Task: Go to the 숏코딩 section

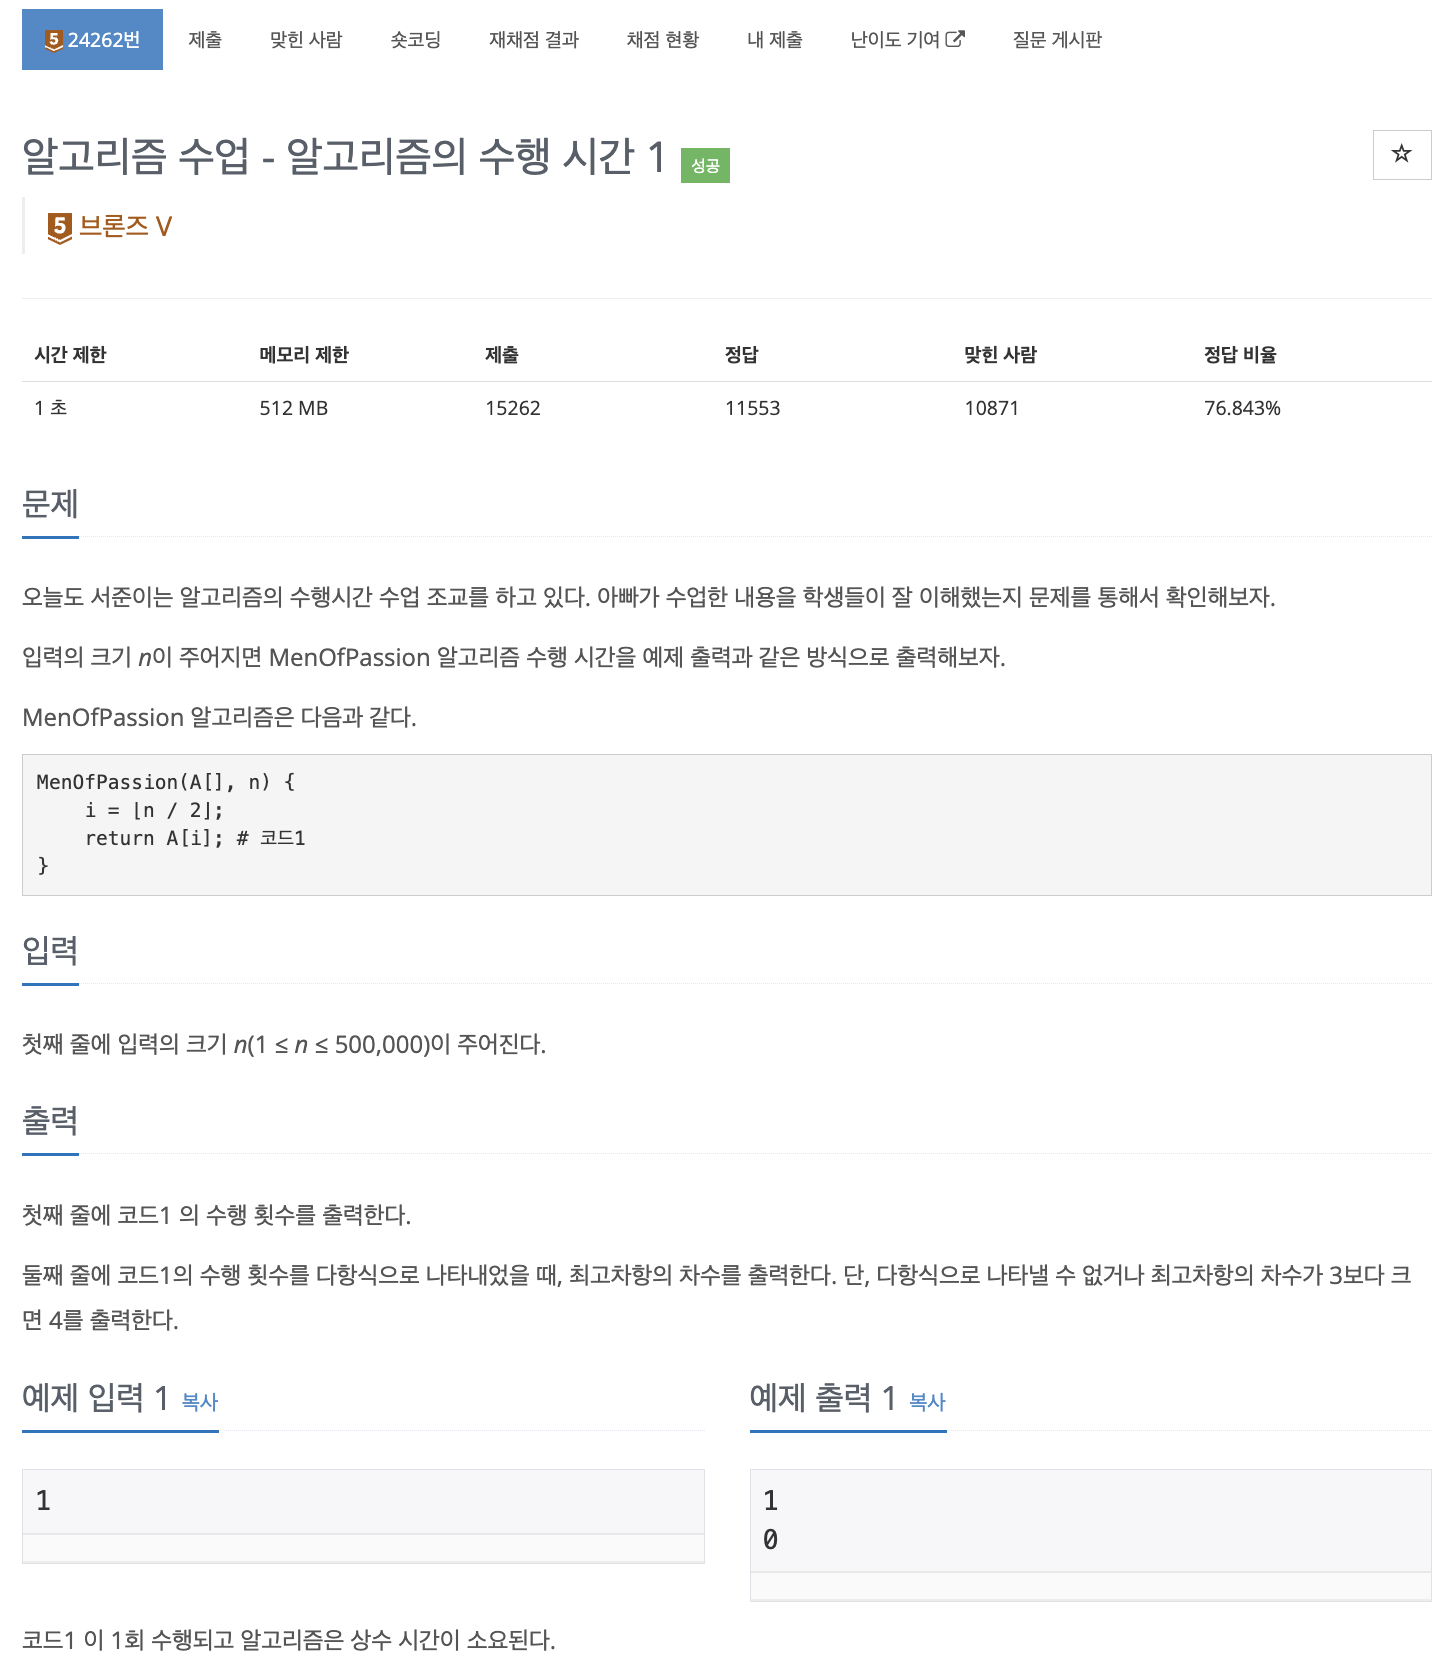Action: tap(415, 40)
